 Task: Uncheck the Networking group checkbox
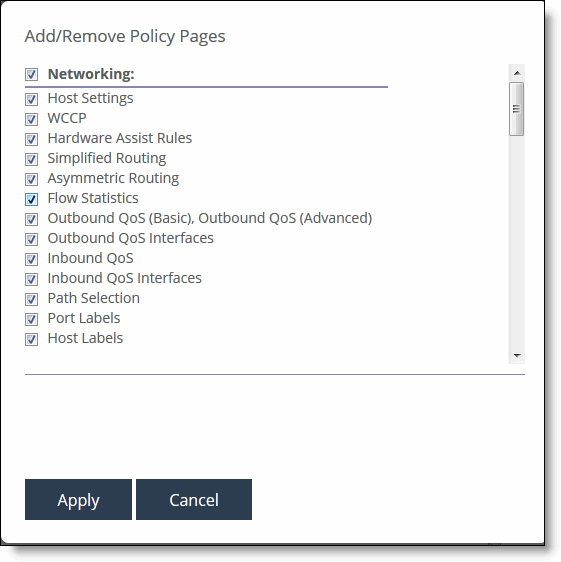pyautogui.click(x=32, y=75)
